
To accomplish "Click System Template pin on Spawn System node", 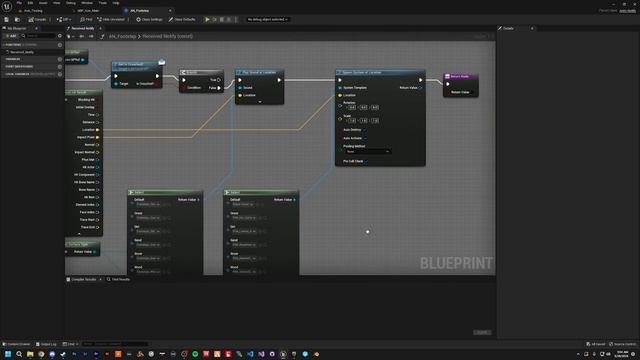I will tap(340, 88).
